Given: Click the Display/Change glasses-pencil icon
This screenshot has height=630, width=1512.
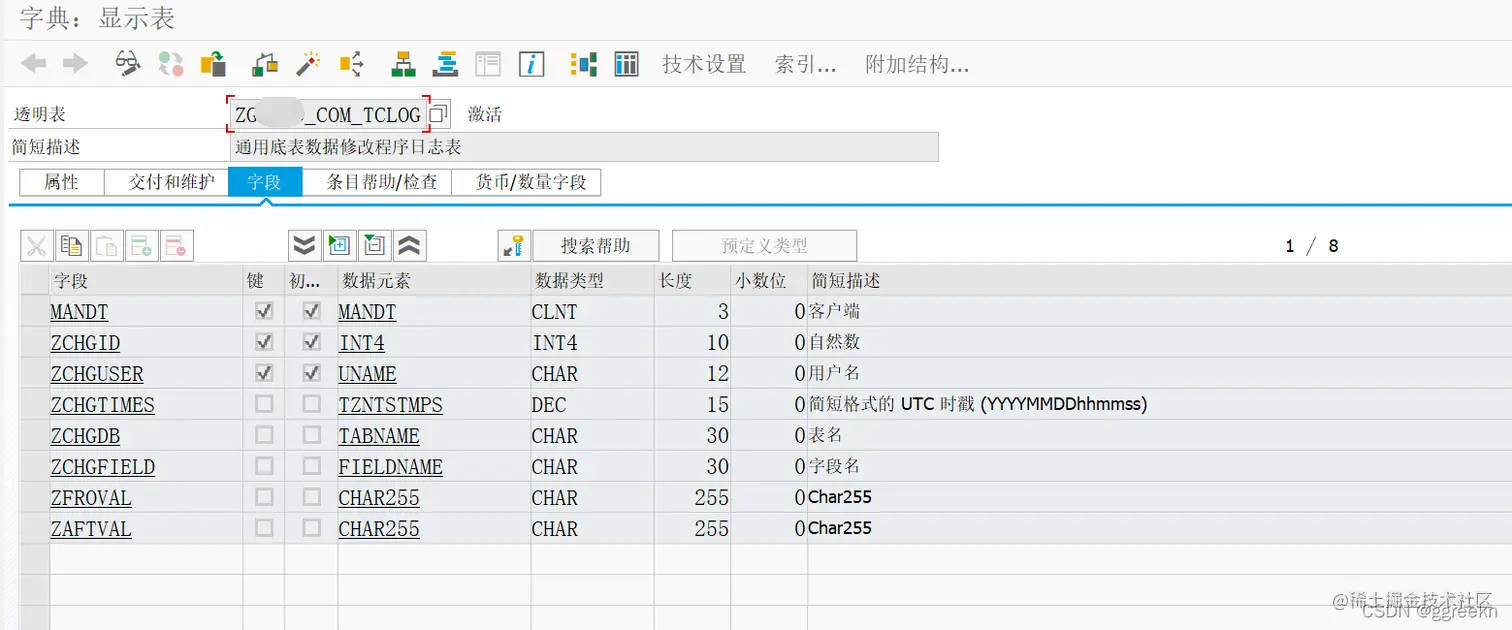Looking at the screenshot, I should [x=128, y=64].
